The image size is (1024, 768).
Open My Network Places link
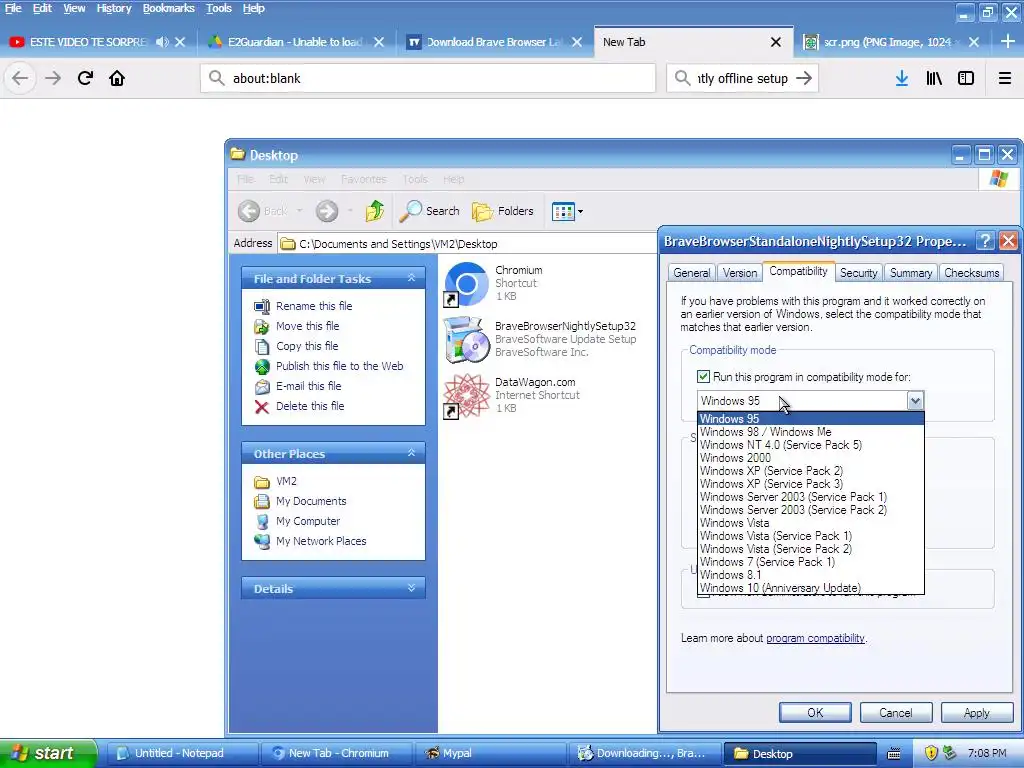pos(321,541)
